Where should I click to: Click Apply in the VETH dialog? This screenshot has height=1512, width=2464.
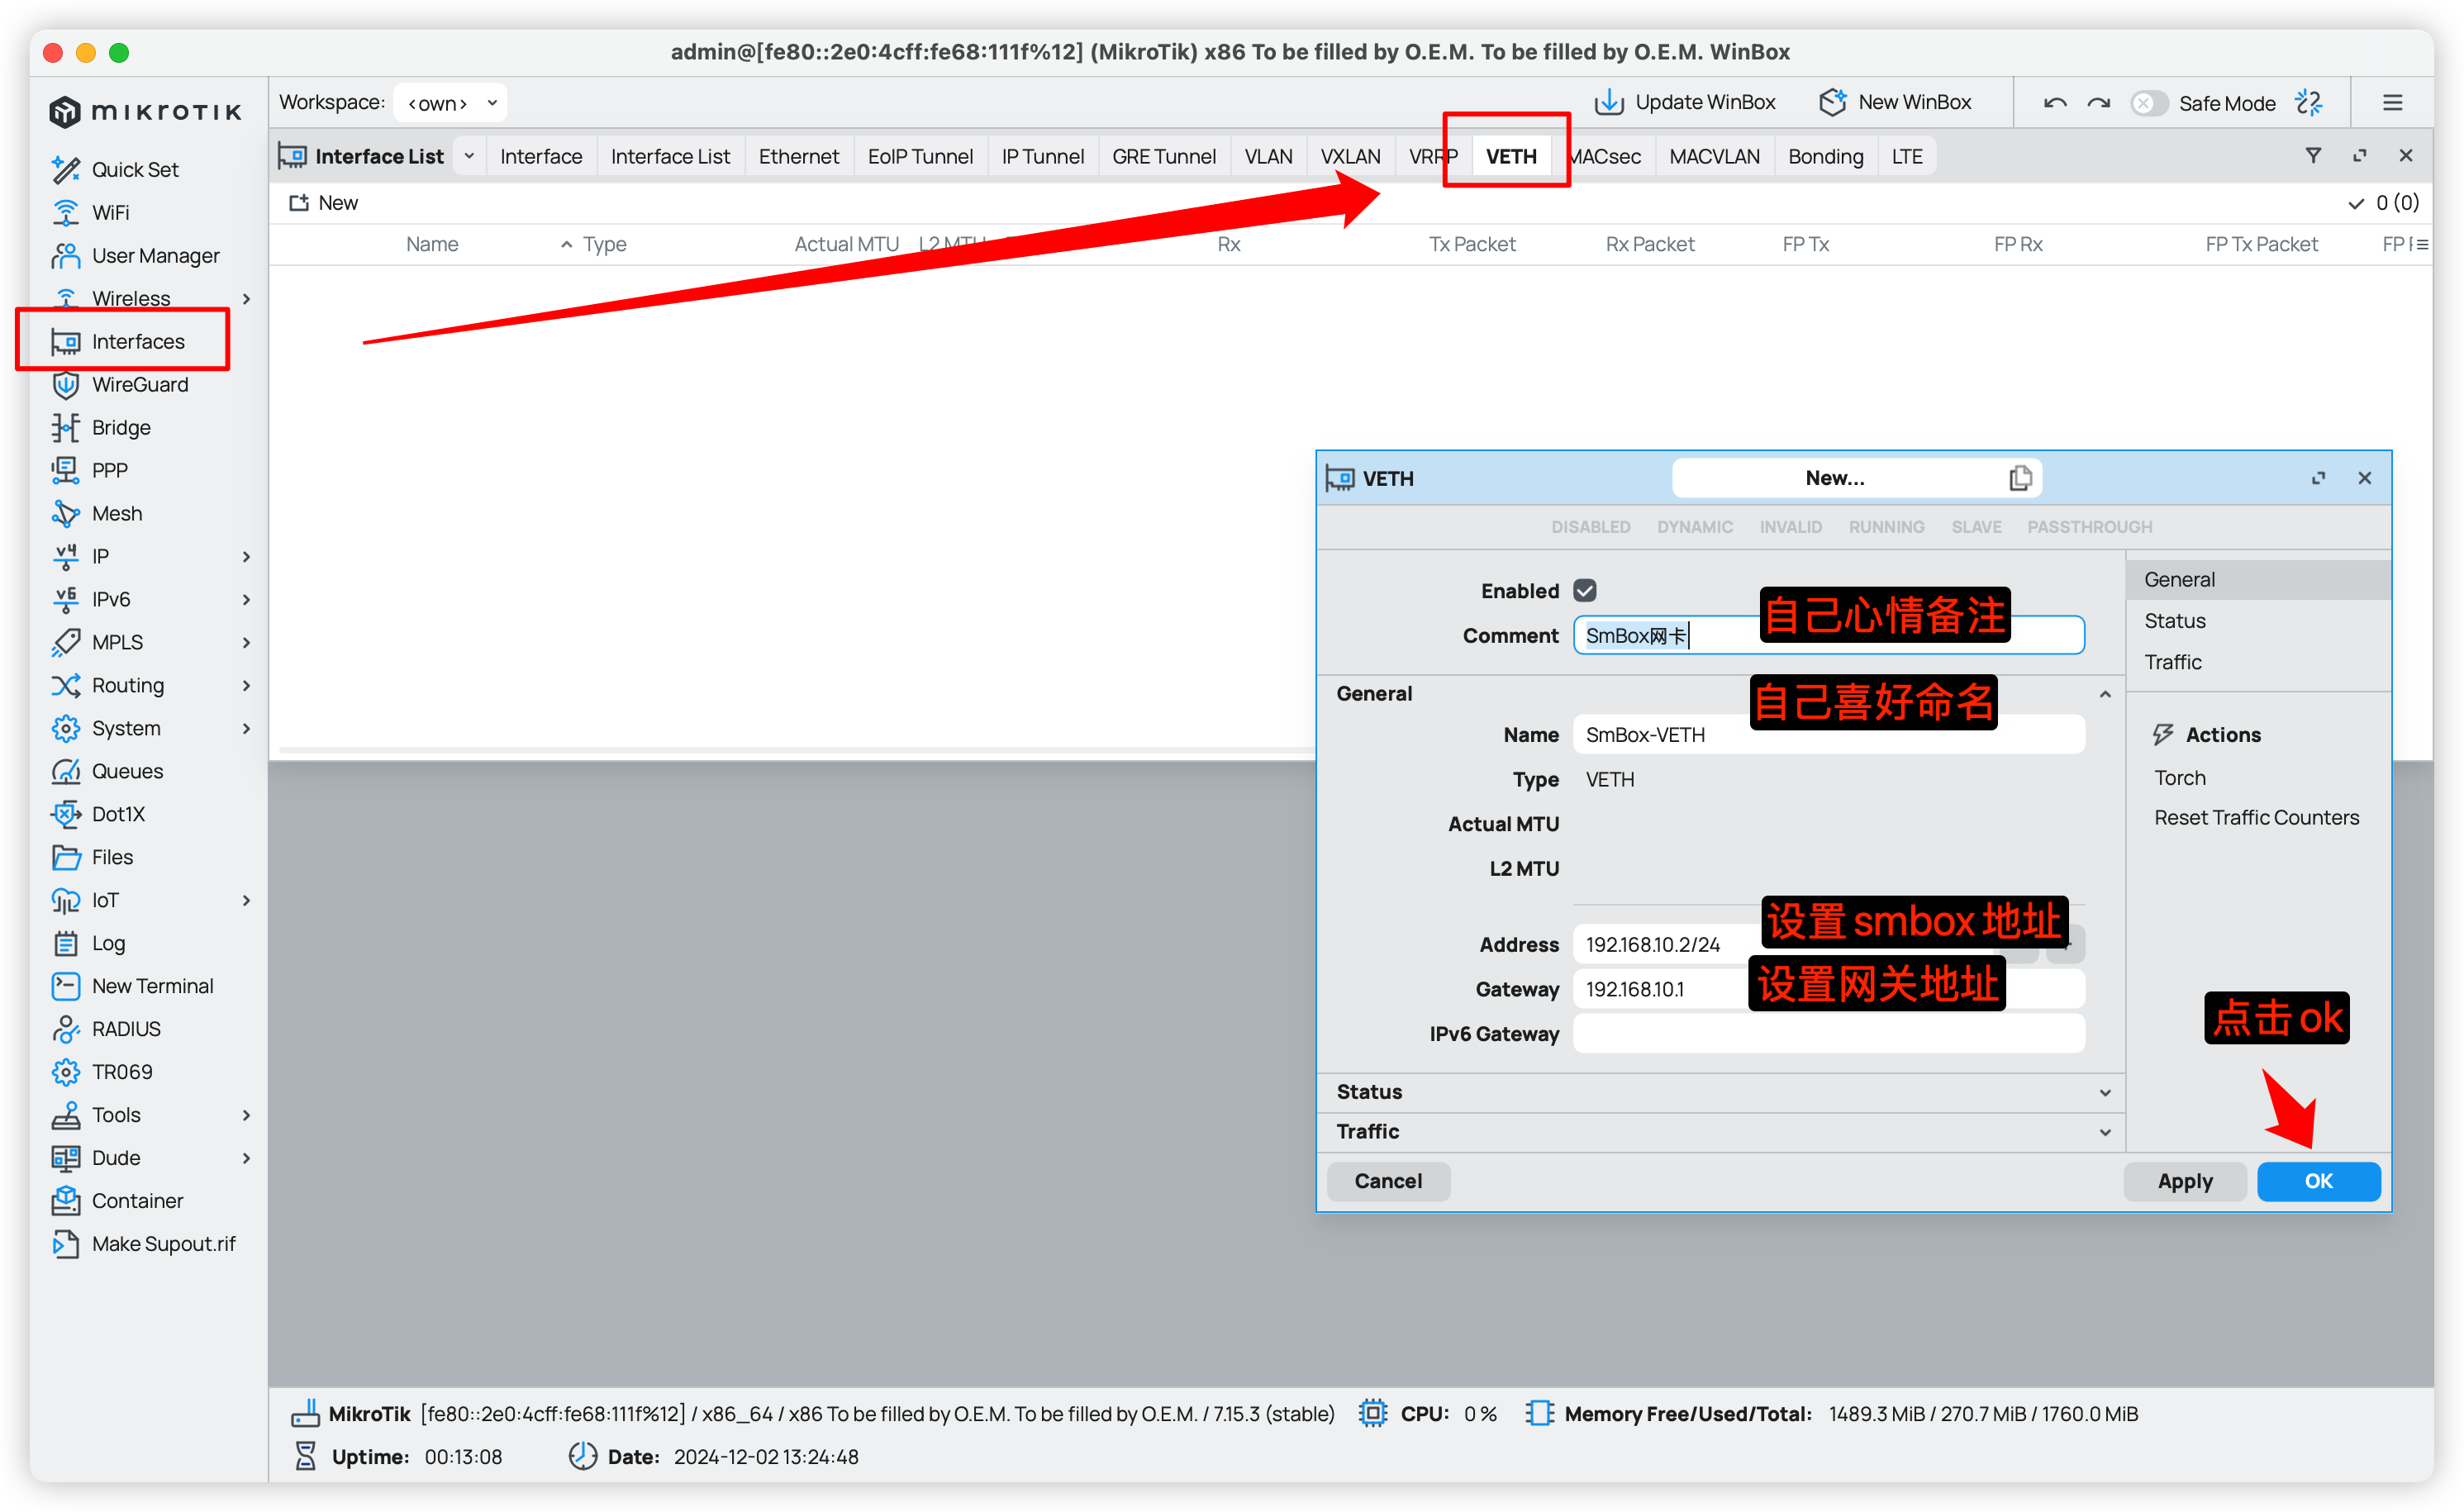[2185, 1181]
